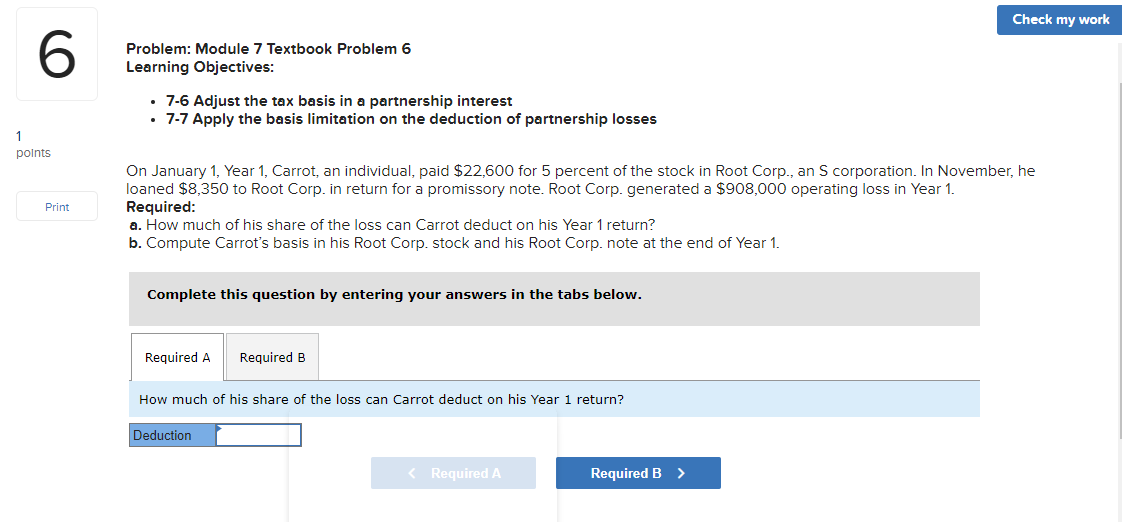Screen dimensions: 1122x522
Task: Click the greyed-out previous Required A button
Action: (453, 473)
